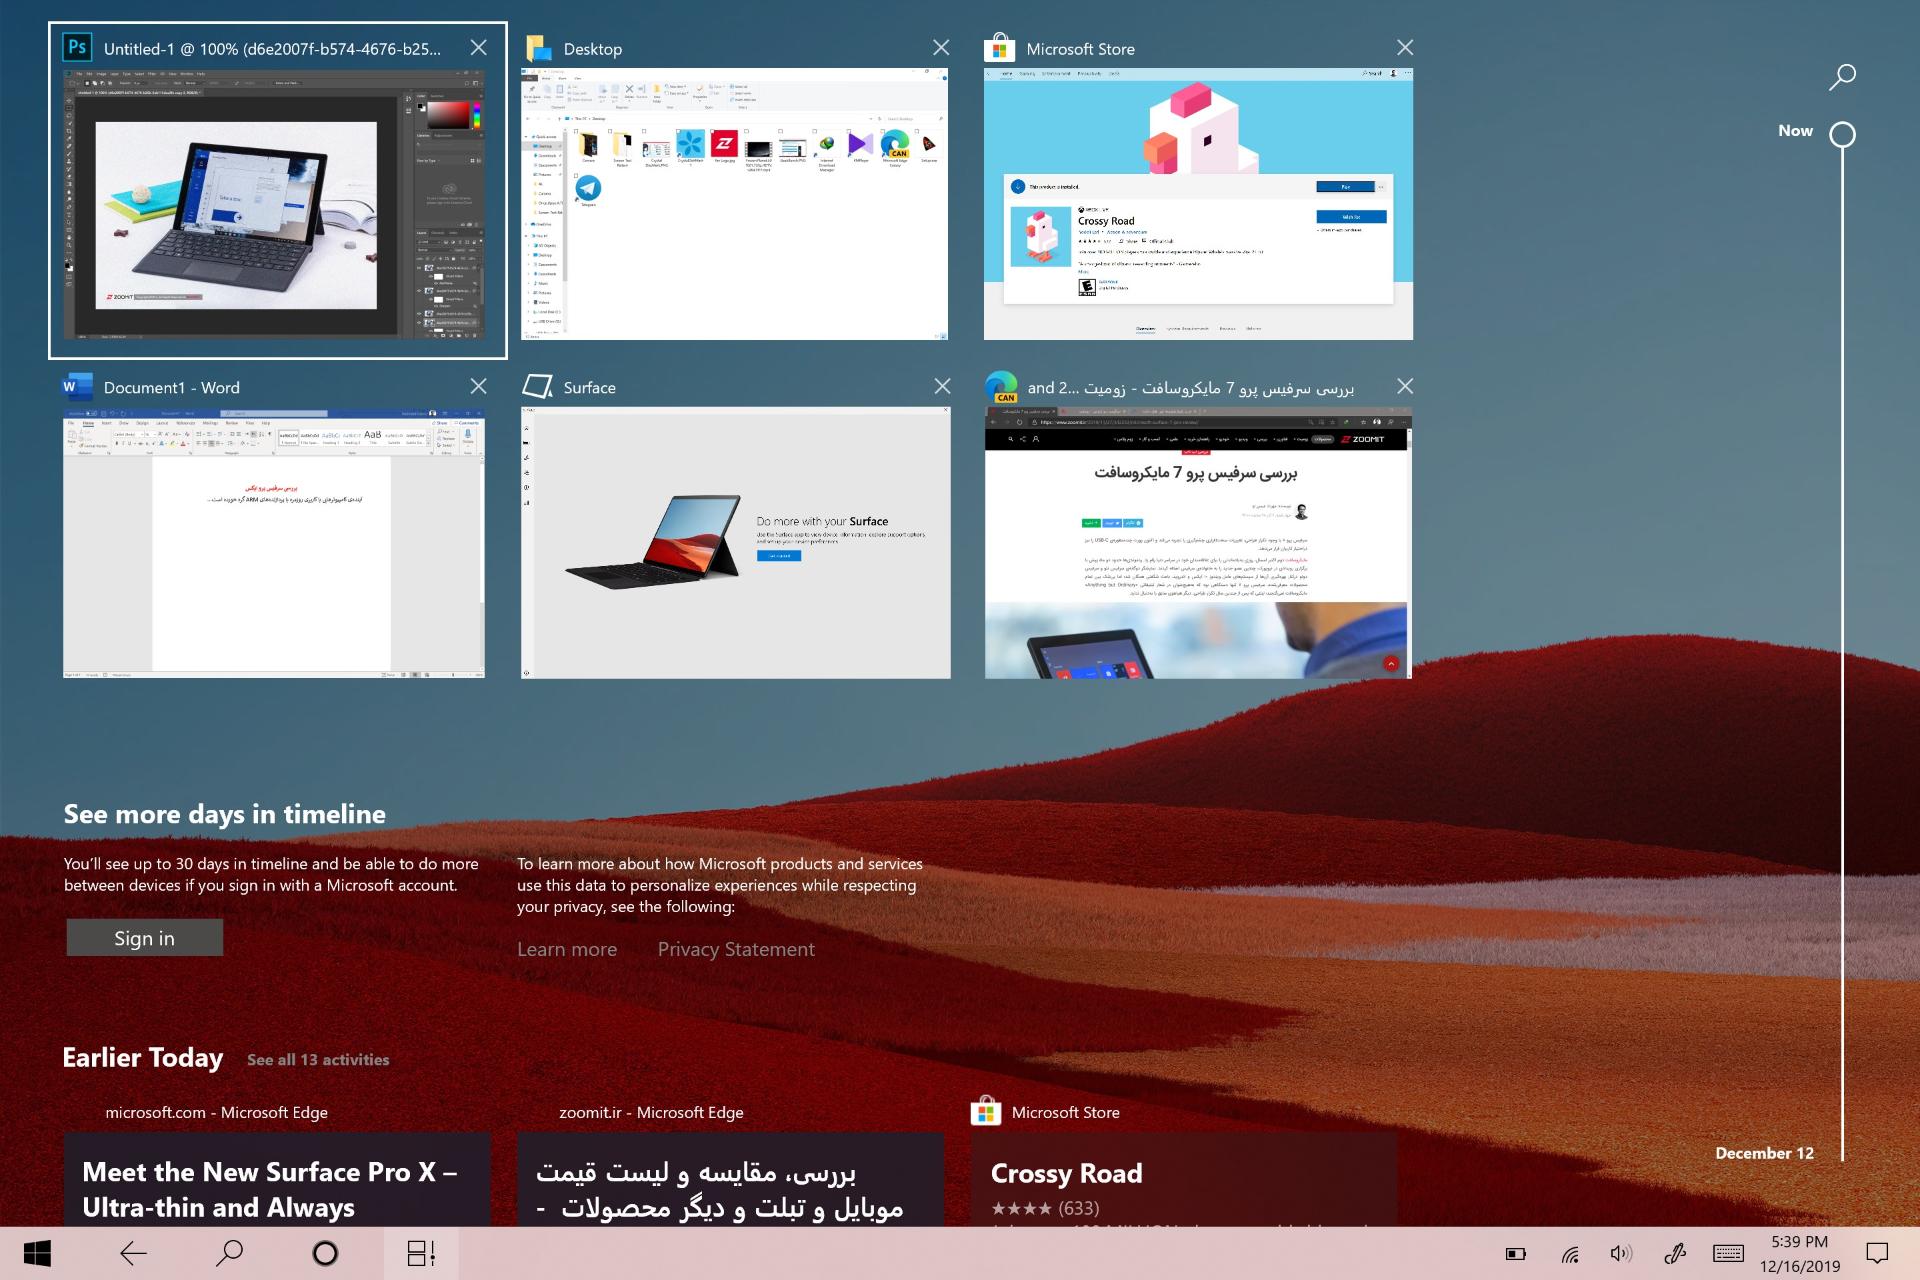Open the Learn more link
The image size is (1920, 1280).
pos(567,949)
